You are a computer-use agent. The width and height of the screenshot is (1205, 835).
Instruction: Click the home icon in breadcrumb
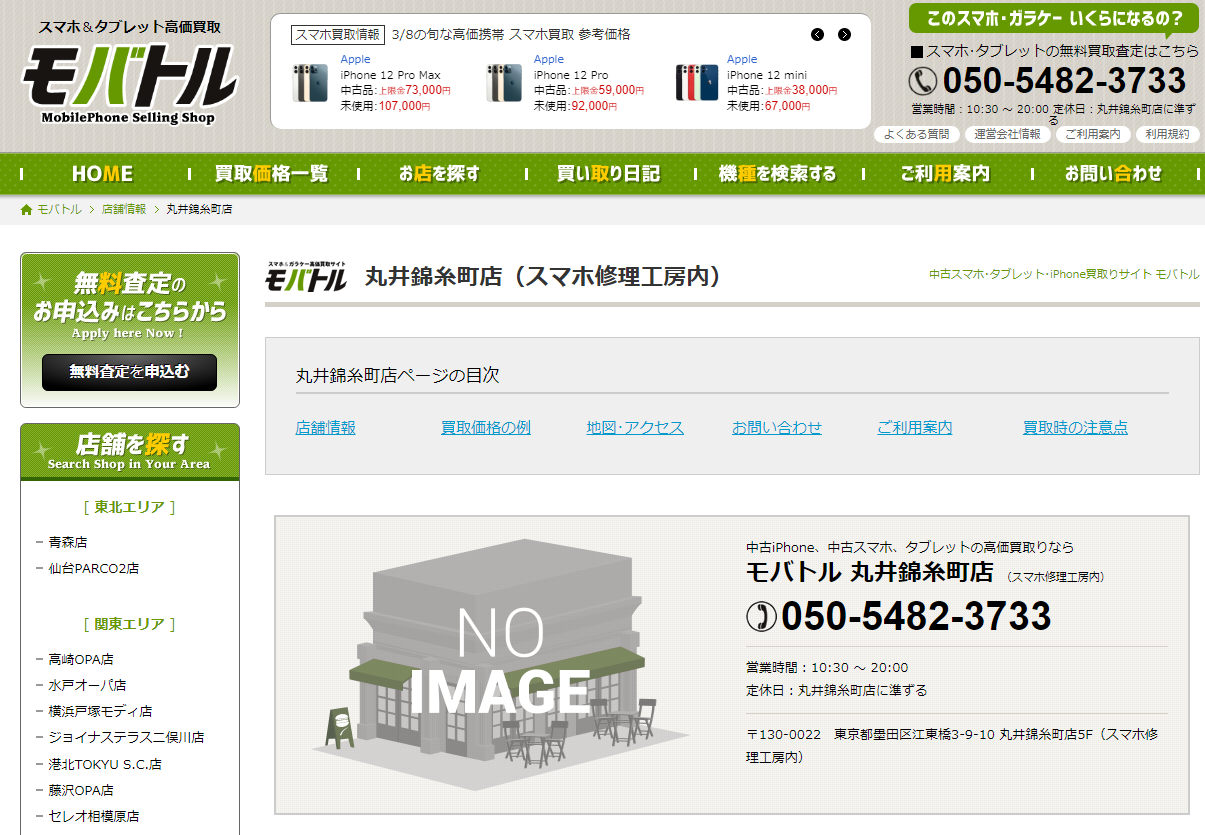[x=27, y=209]
